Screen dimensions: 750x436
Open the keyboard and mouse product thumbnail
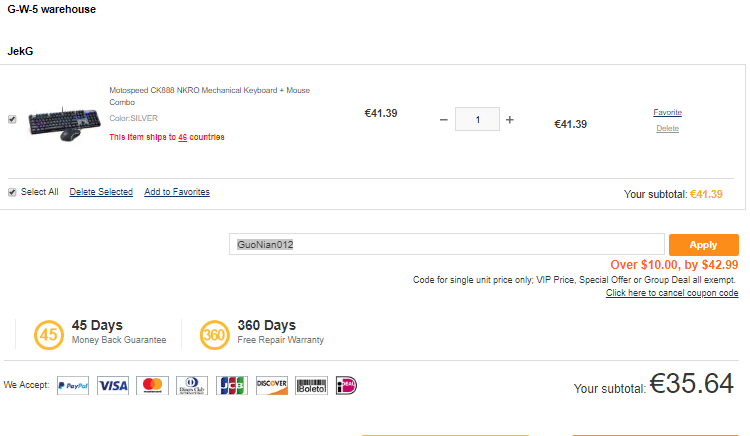pyautogui.click(x=64, y=124)
